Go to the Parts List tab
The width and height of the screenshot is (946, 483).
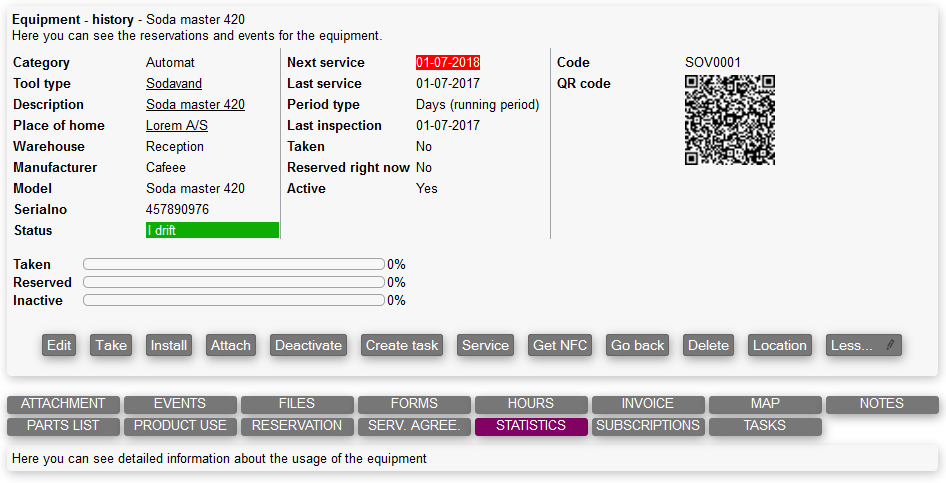coord(63,426)
